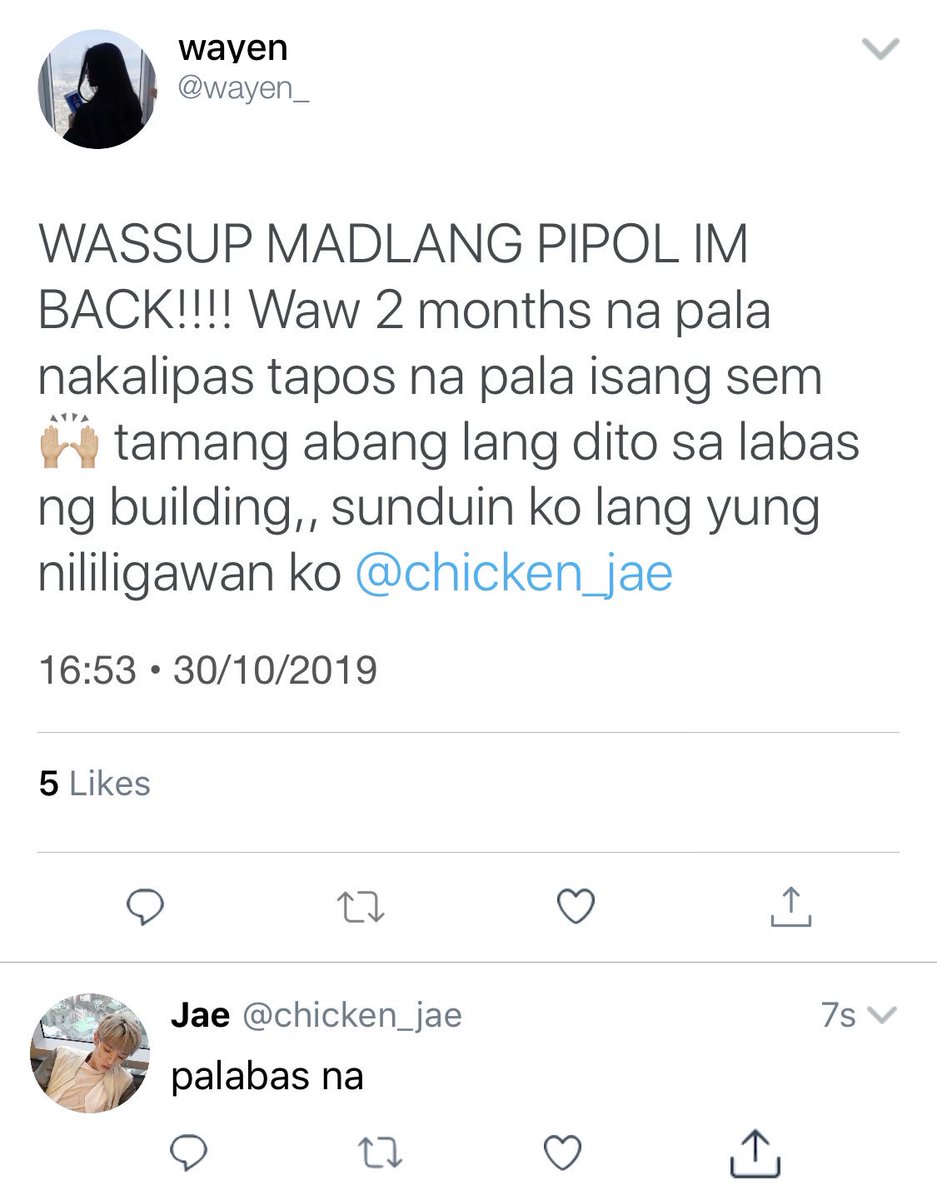Open Jae's profile avatar
The width and height of the screenshot is (937, 1200).
(90, 1052)
